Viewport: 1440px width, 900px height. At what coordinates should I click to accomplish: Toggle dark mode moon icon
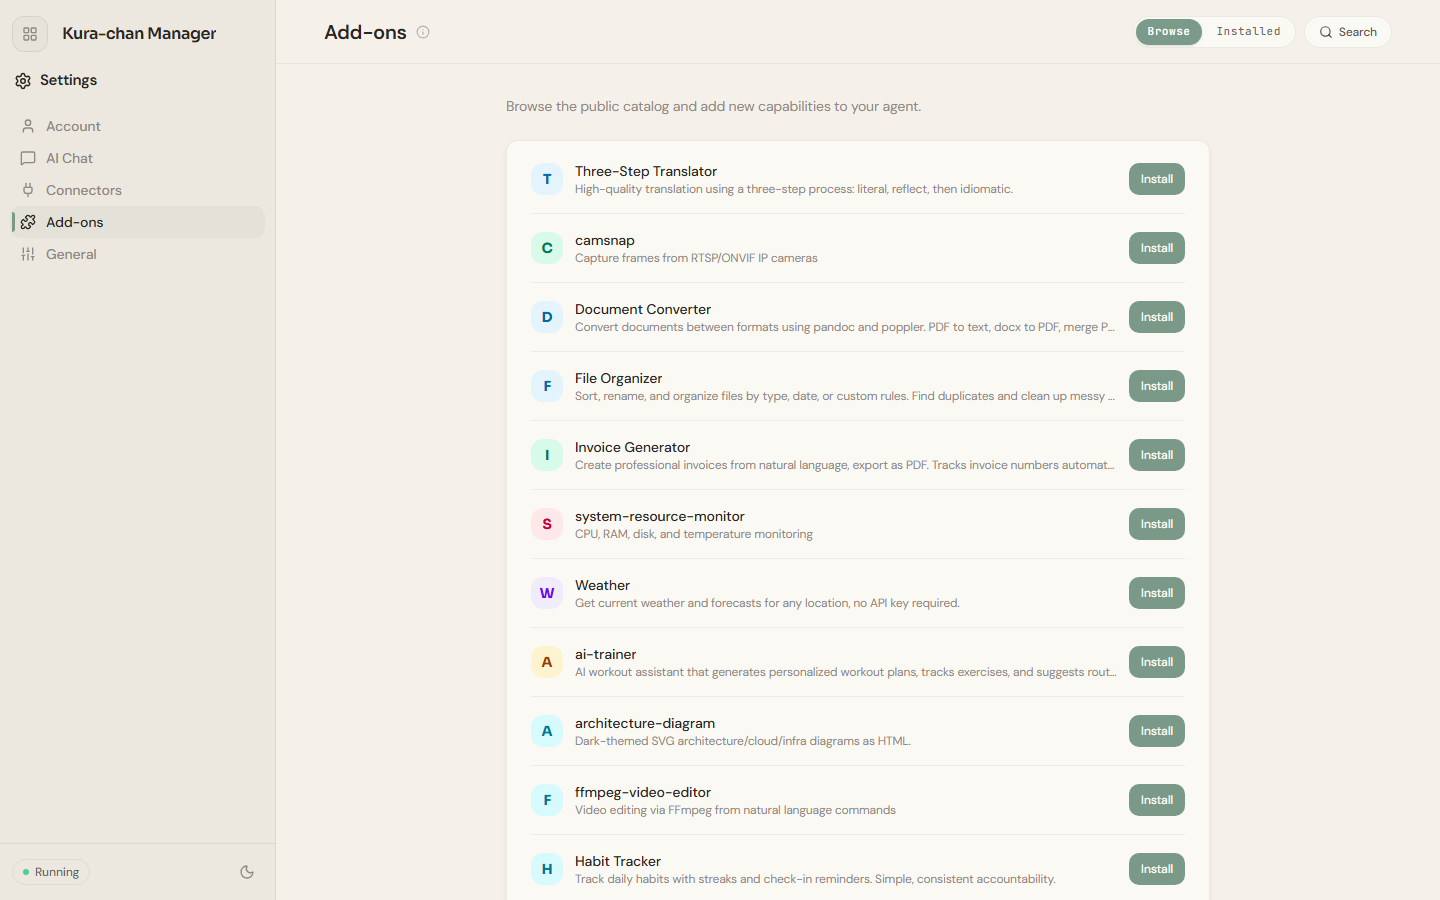tap(247, 872)
